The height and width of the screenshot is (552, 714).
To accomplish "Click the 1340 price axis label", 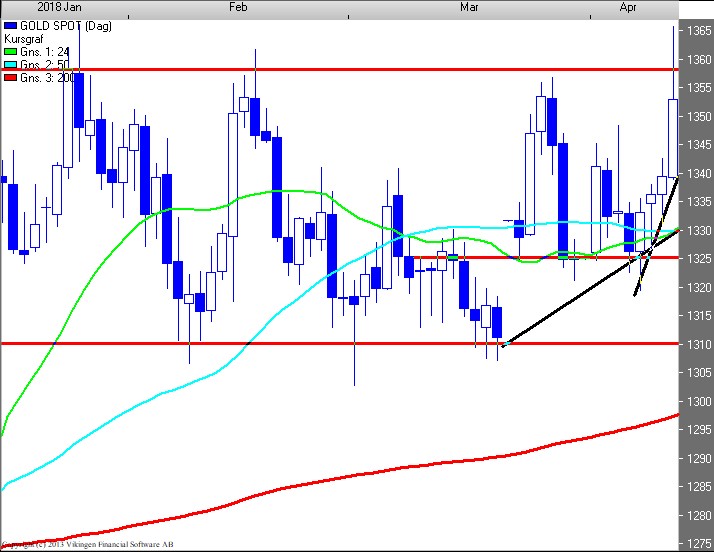I will 698,174.
